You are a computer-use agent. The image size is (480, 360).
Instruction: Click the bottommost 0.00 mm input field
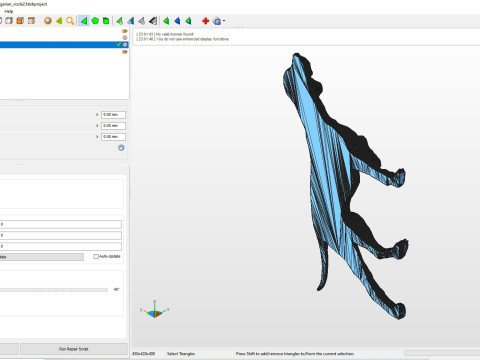click(x=113, y=137)
